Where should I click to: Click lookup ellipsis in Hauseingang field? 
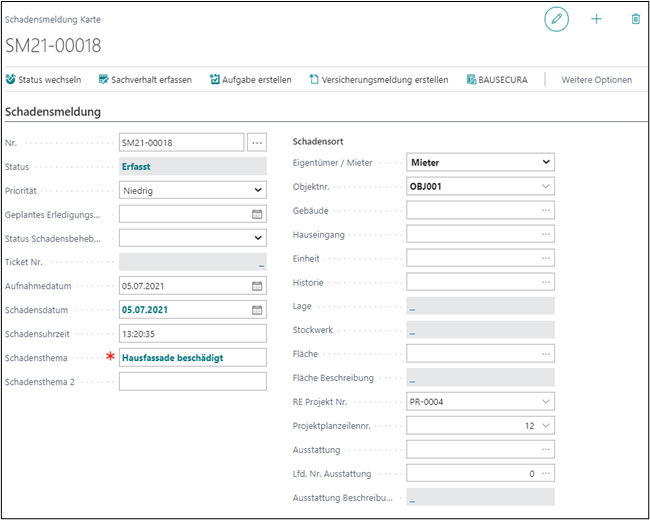tap(545, 234)
